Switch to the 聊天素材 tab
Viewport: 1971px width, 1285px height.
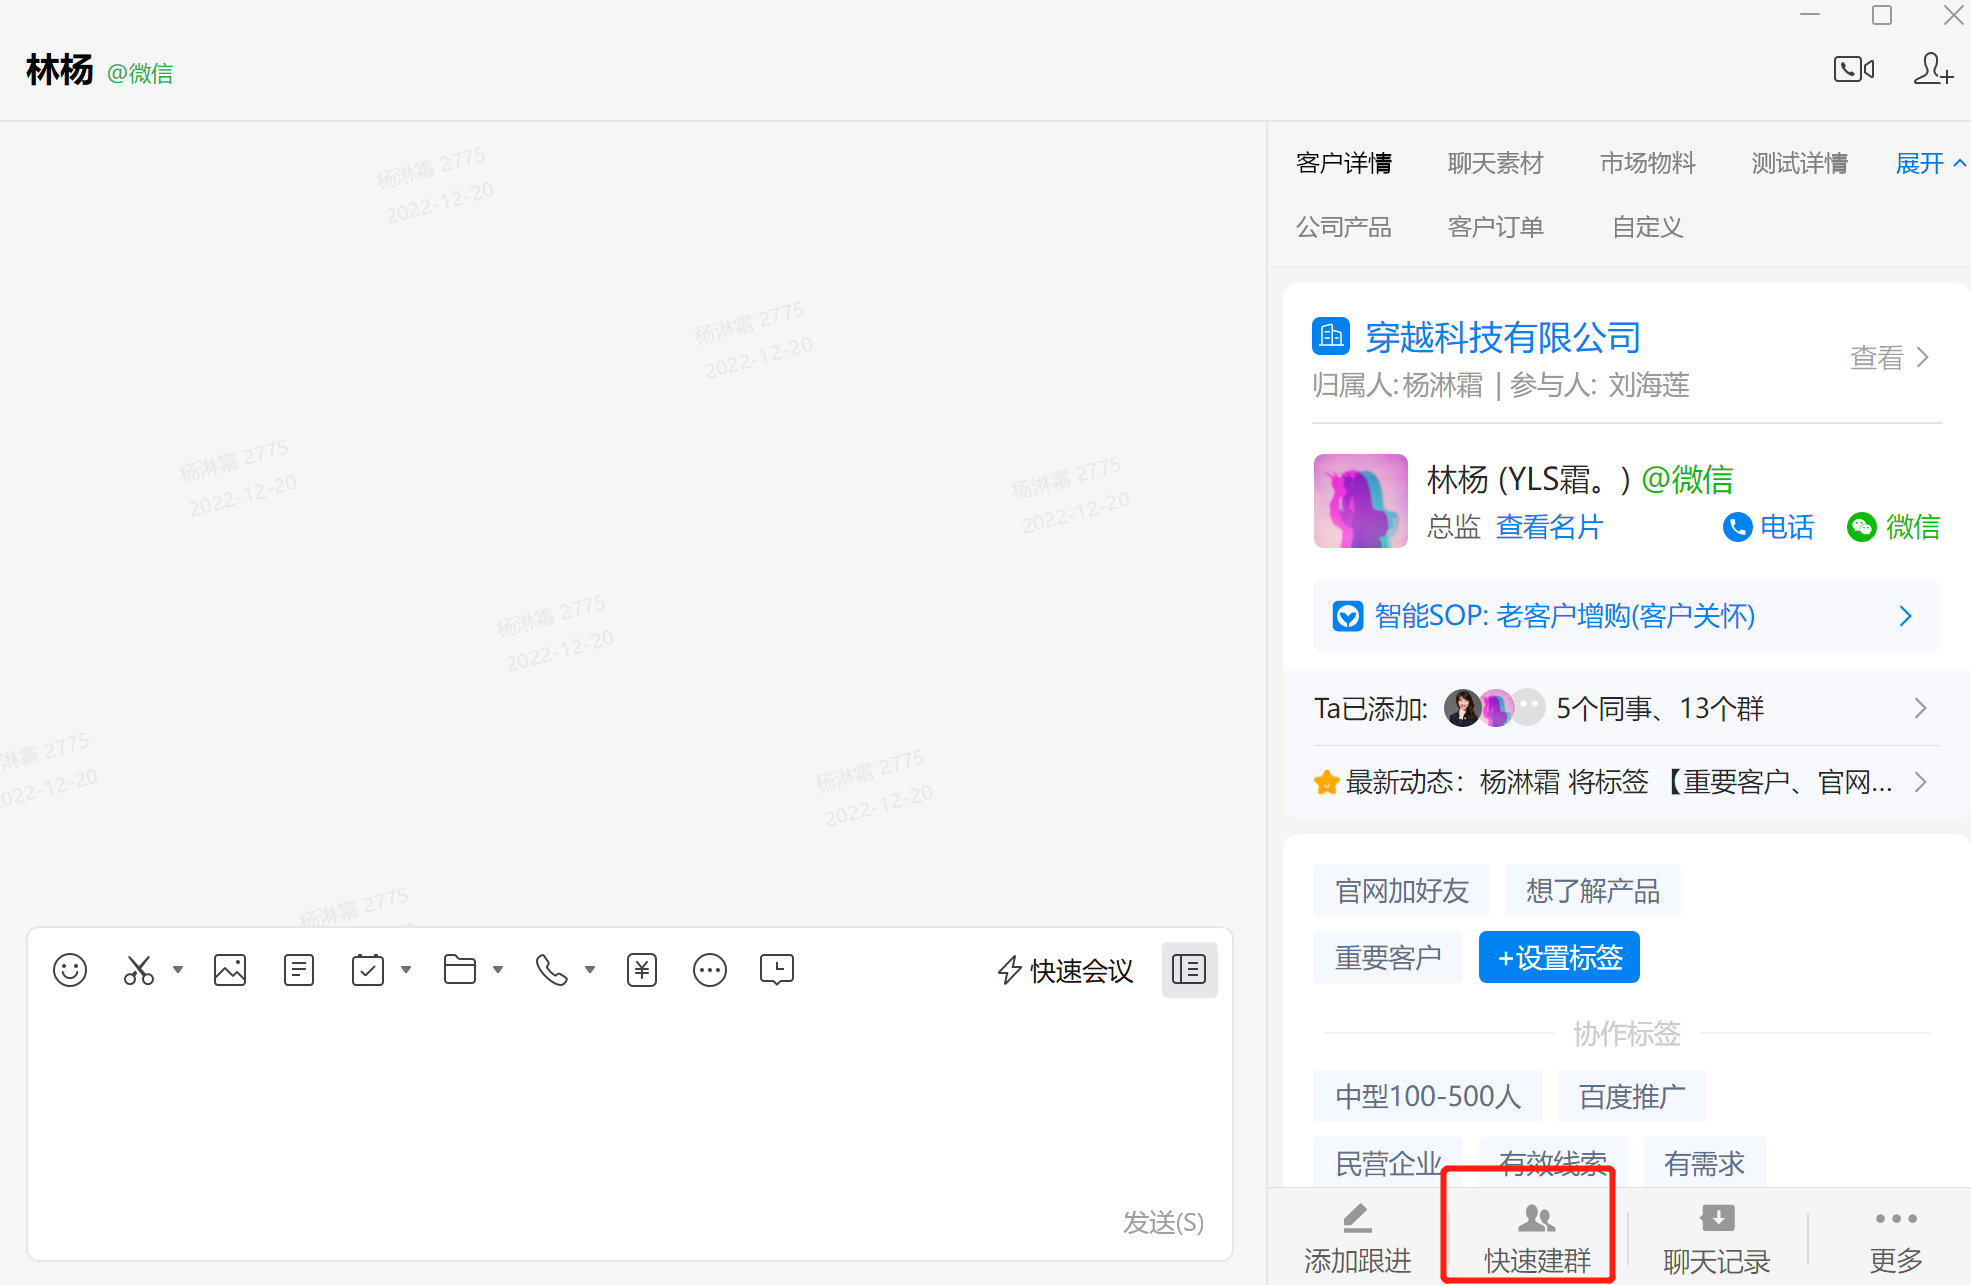[1495, 163]
